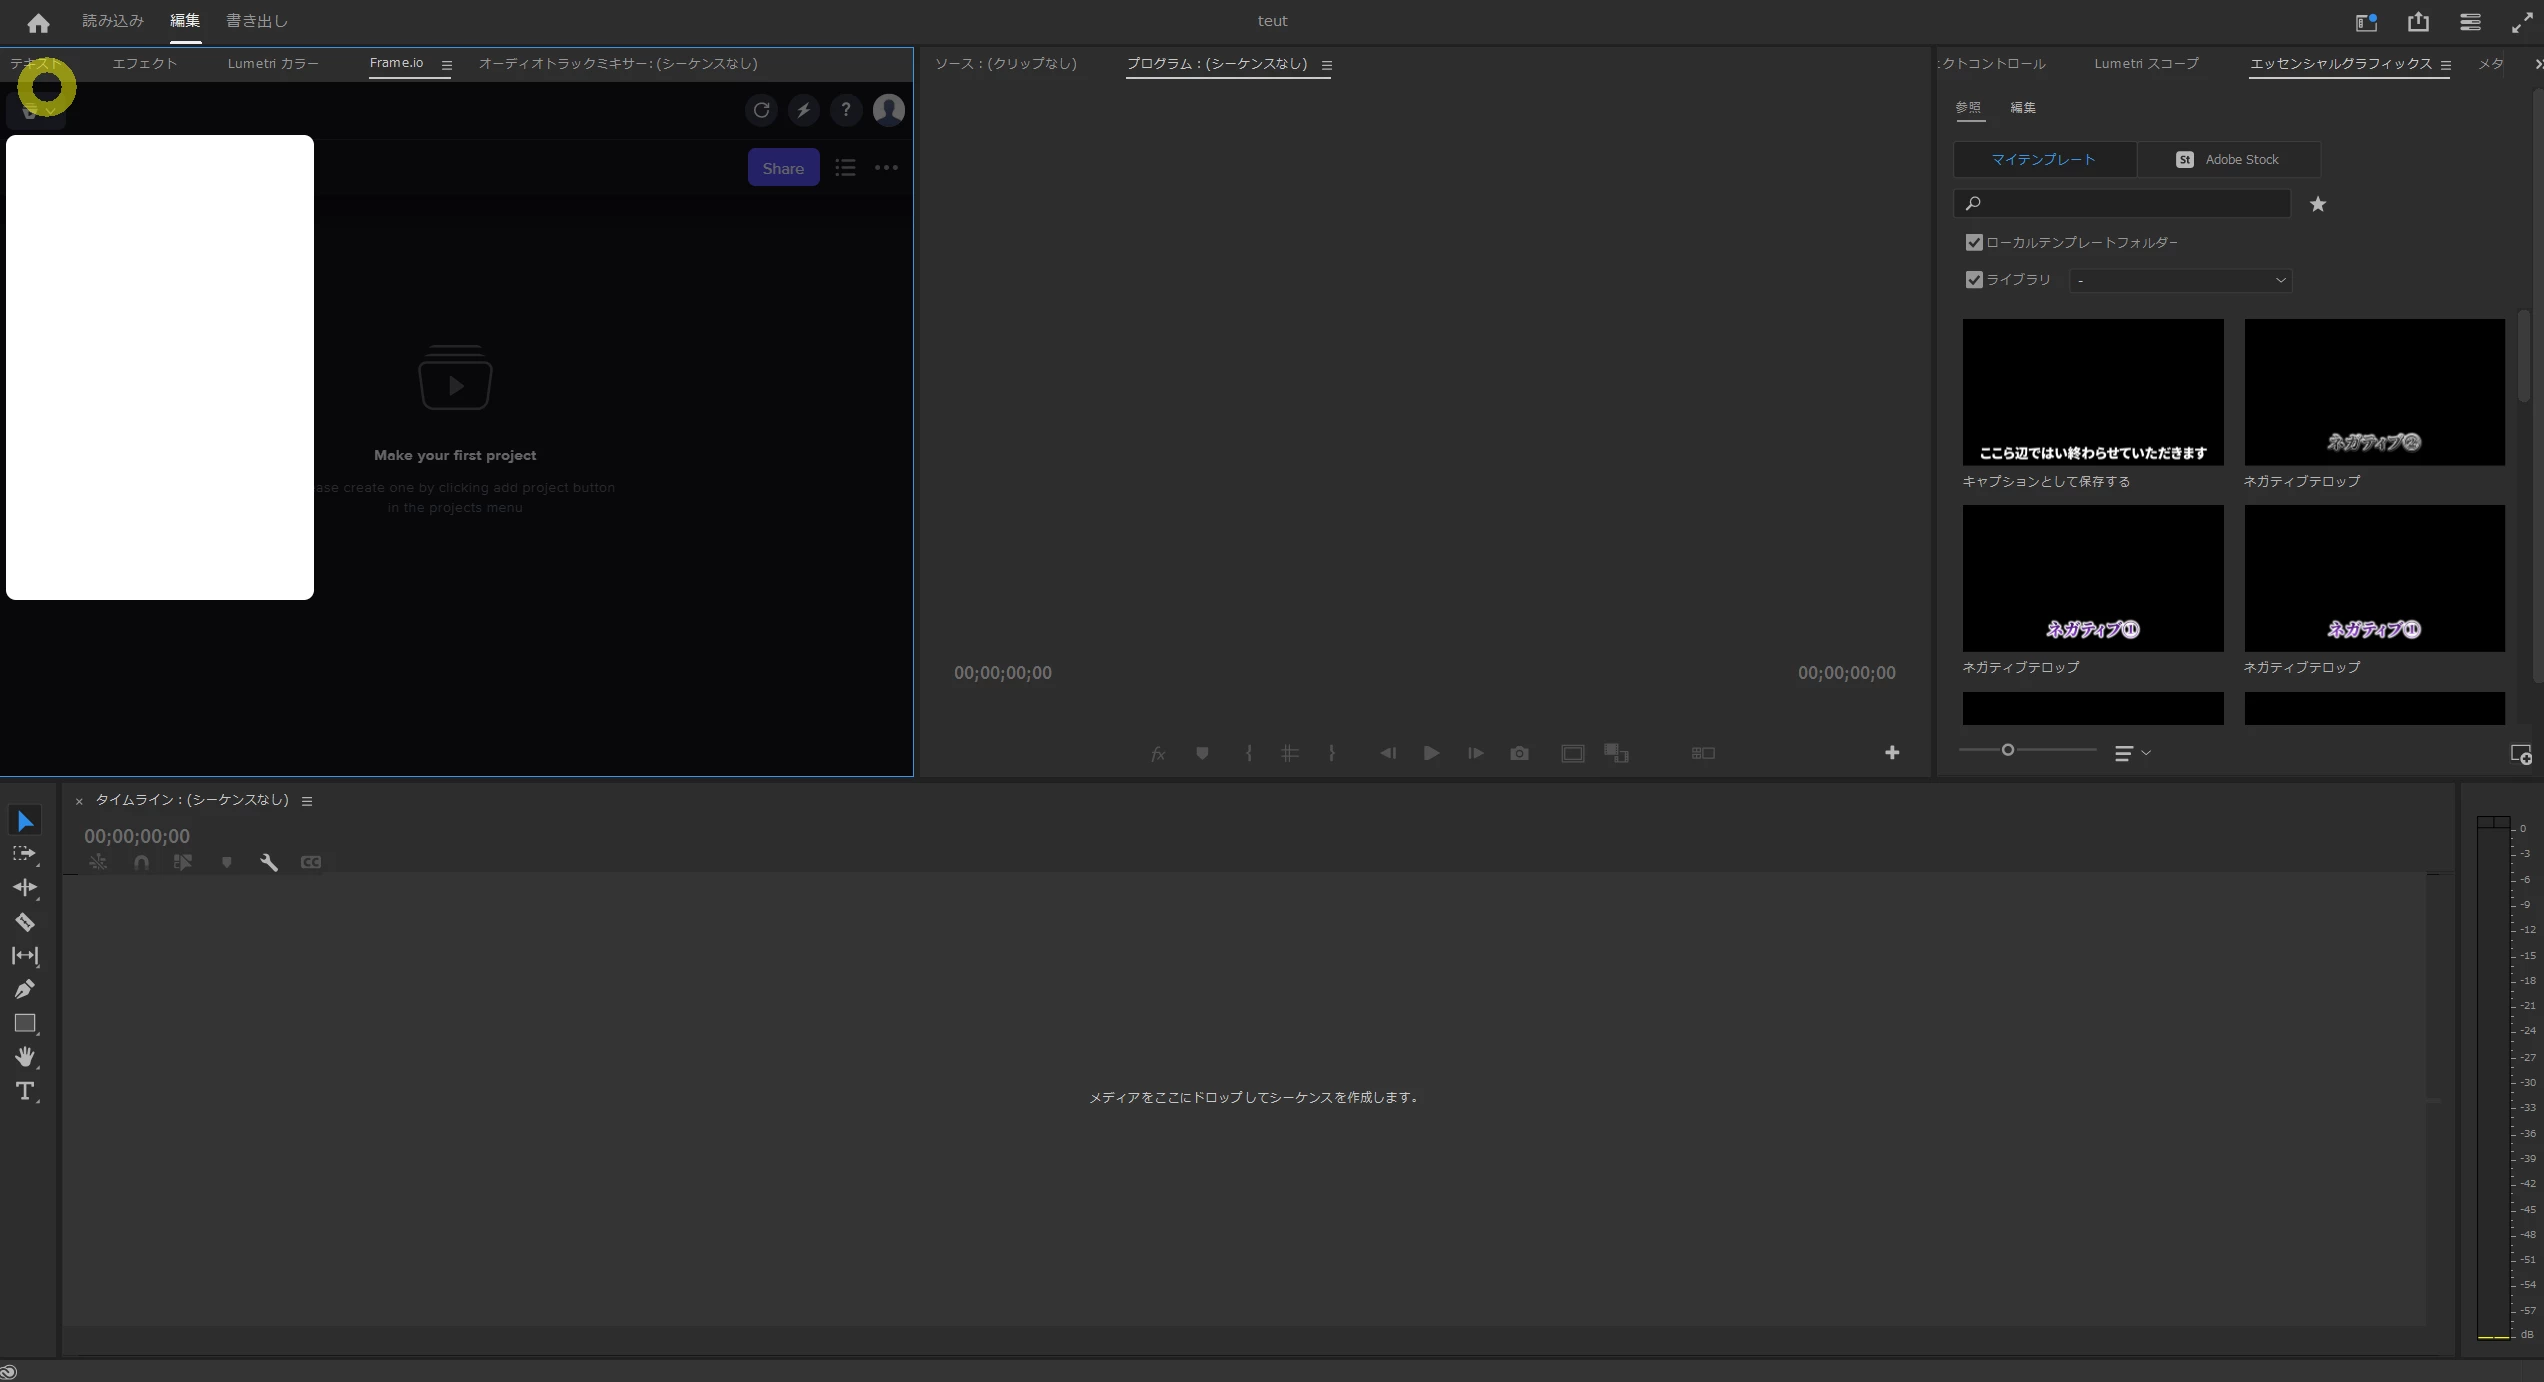Image resolution: width=2544 pixels, height=1382 pixels.
Task: Select the Pen tool
Action: point(25,990)
